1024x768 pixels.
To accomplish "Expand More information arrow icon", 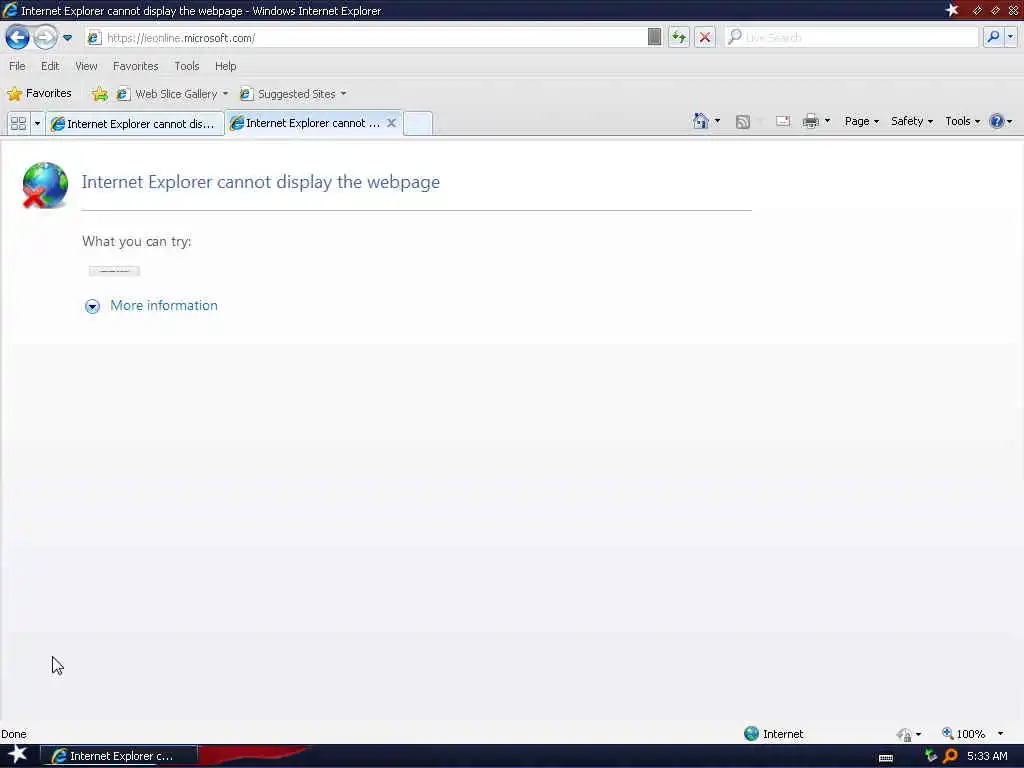I will [92, 306].
